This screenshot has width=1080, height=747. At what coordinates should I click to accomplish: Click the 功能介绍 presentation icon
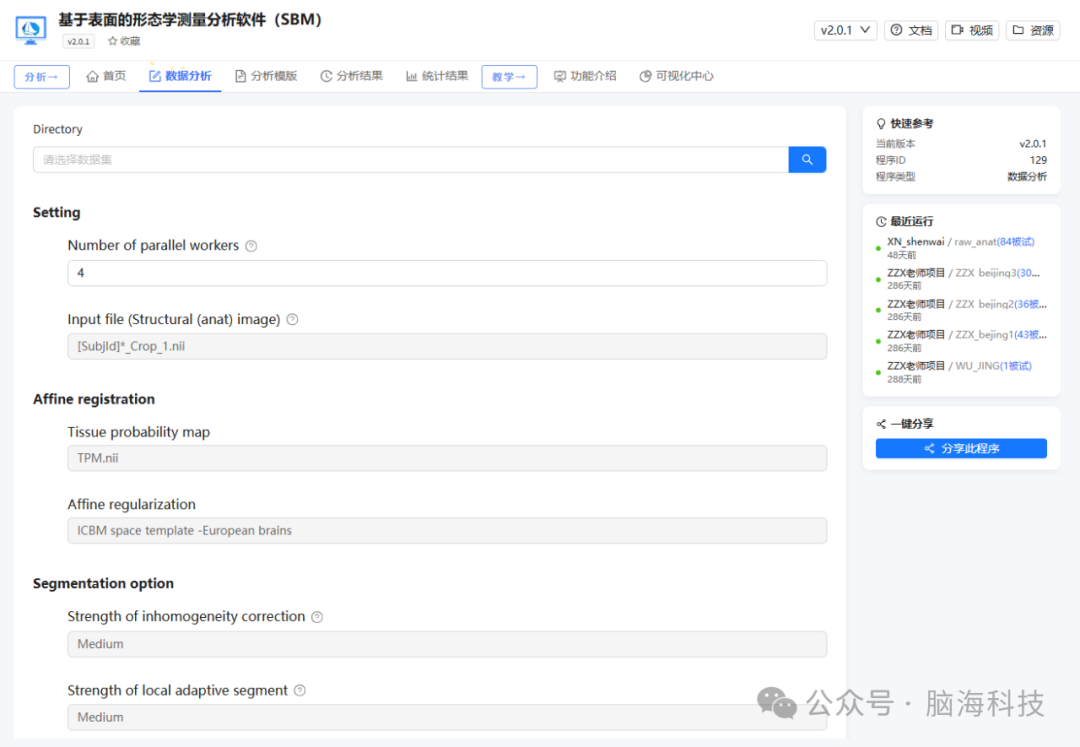point(560,76)
